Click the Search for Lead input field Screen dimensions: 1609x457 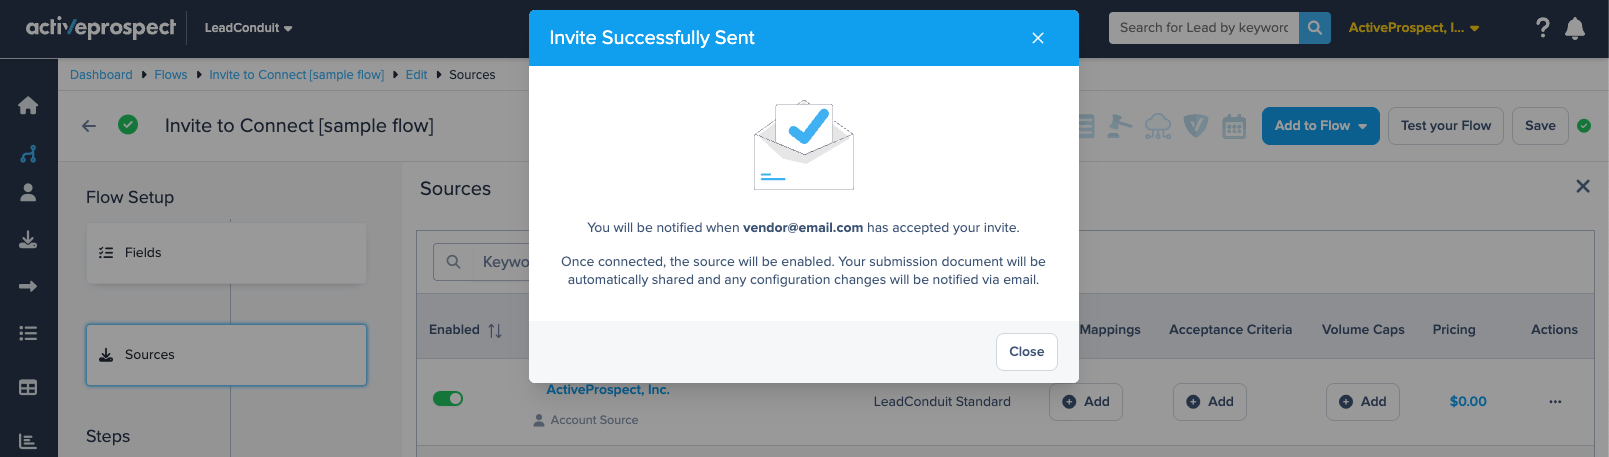point(1203,28)
